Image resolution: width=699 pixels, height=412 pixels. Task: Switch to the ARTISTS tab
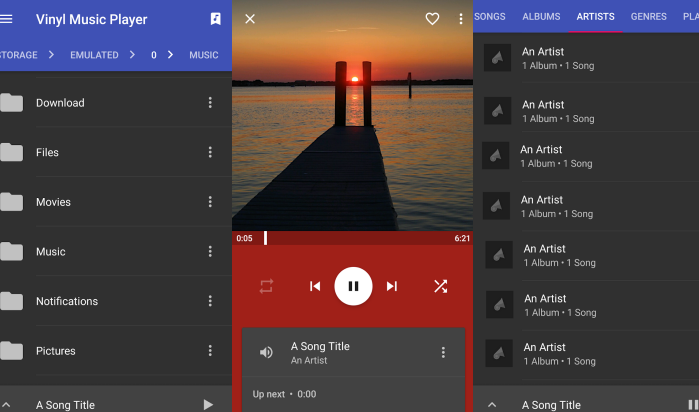click(595, 16)
